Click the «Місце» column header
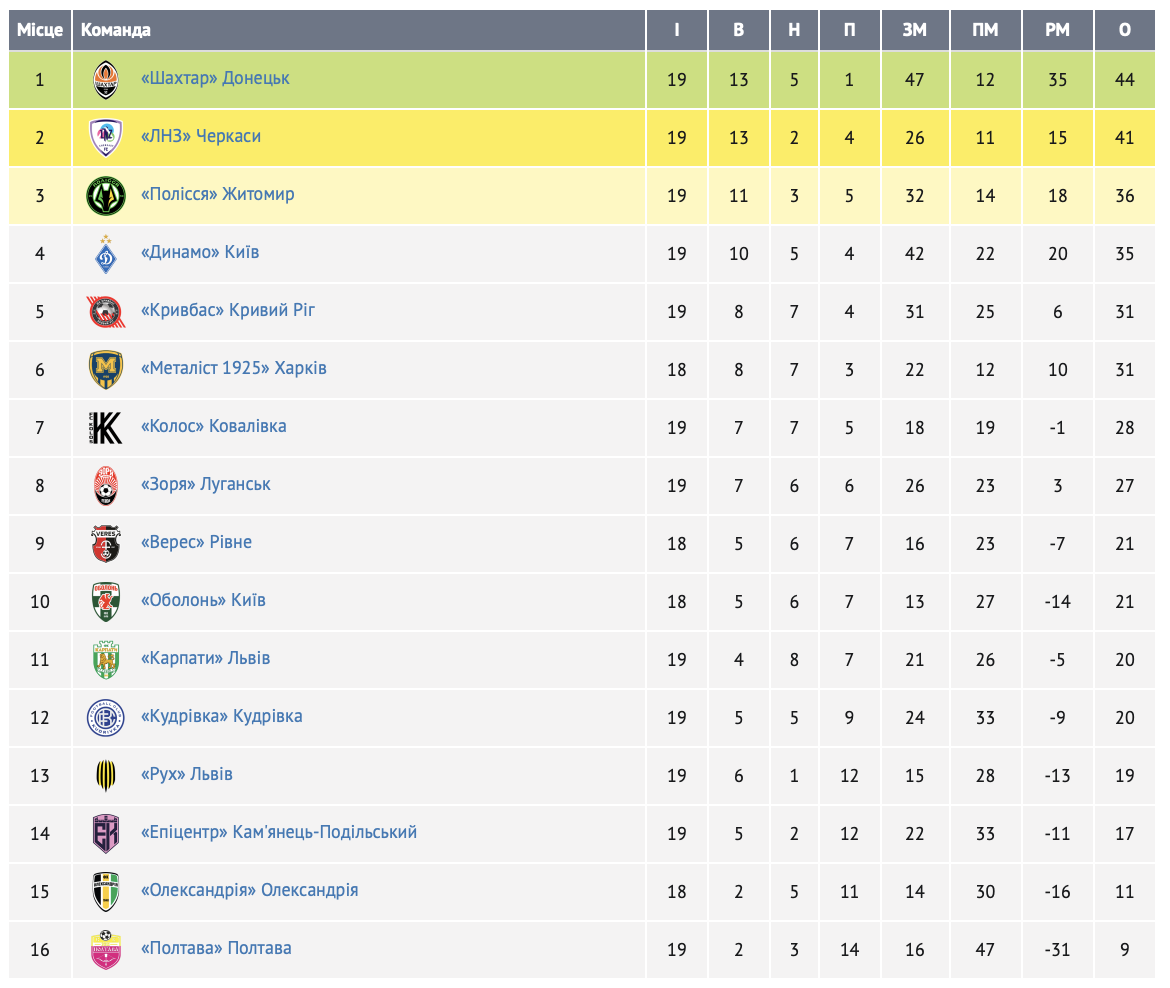Viewport: 1170px width, 988px height. point(40,30)
